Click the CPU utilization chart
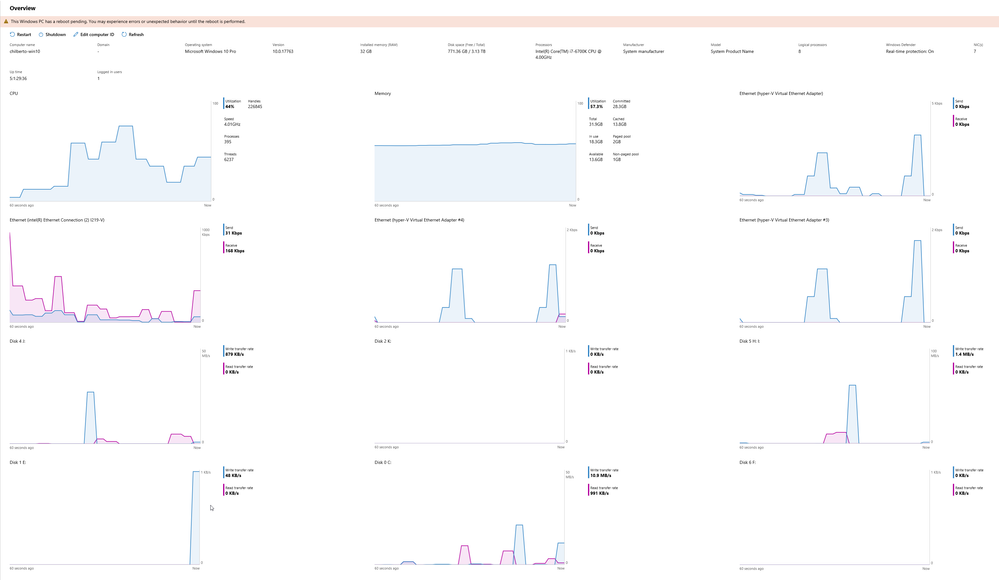 pyautogui.click(x=110, y=150)
